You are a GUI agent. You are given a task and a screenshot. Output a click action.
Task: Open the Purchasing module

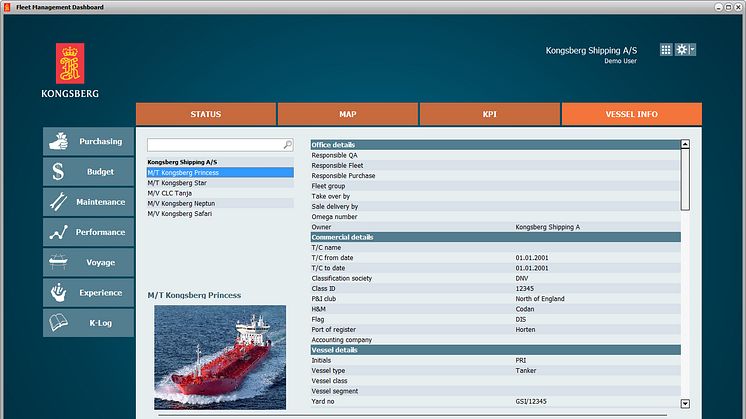click(88, 141)
